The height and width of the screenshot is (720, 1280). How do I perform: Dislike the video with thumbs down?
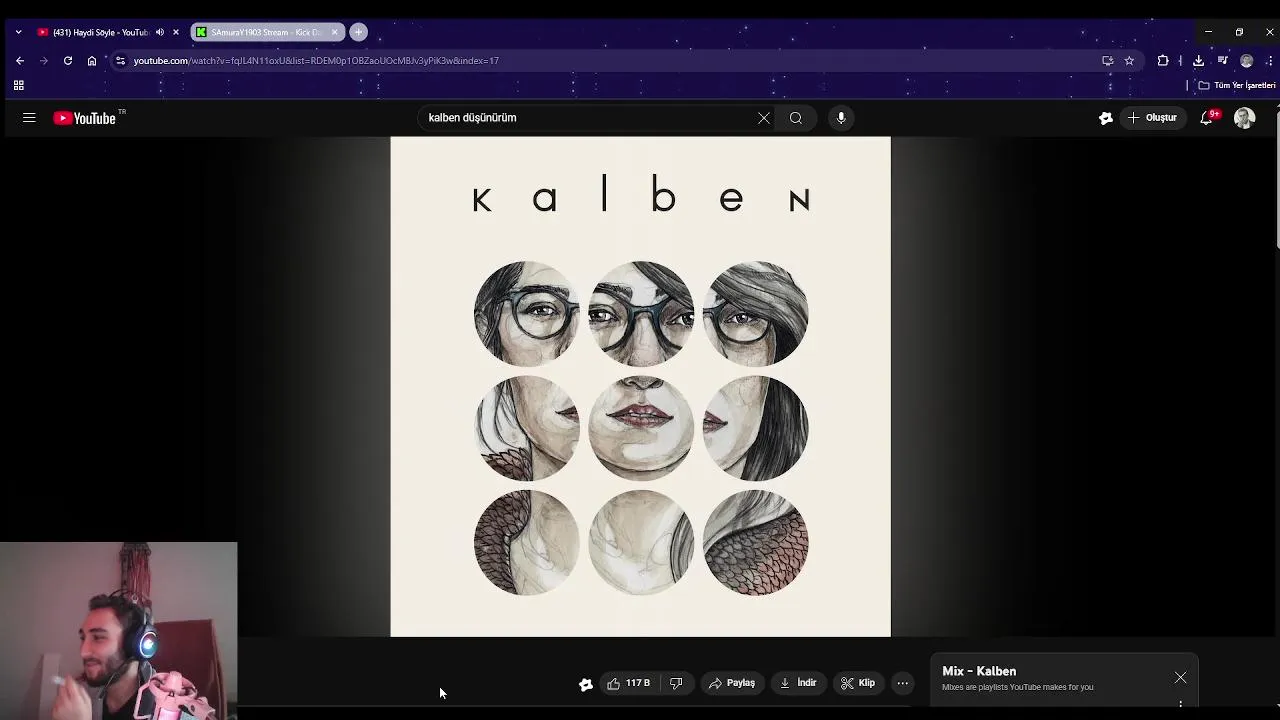[x=676, y=683]
